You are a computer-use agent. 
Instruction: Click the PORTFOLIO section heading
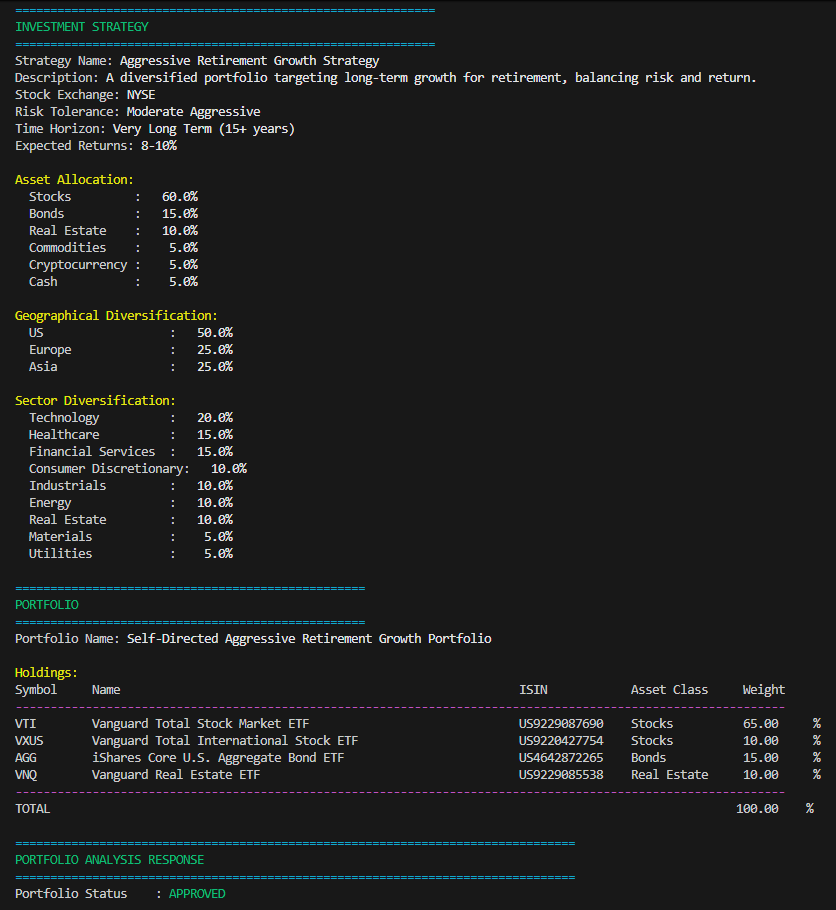click(x=47, y=605)
